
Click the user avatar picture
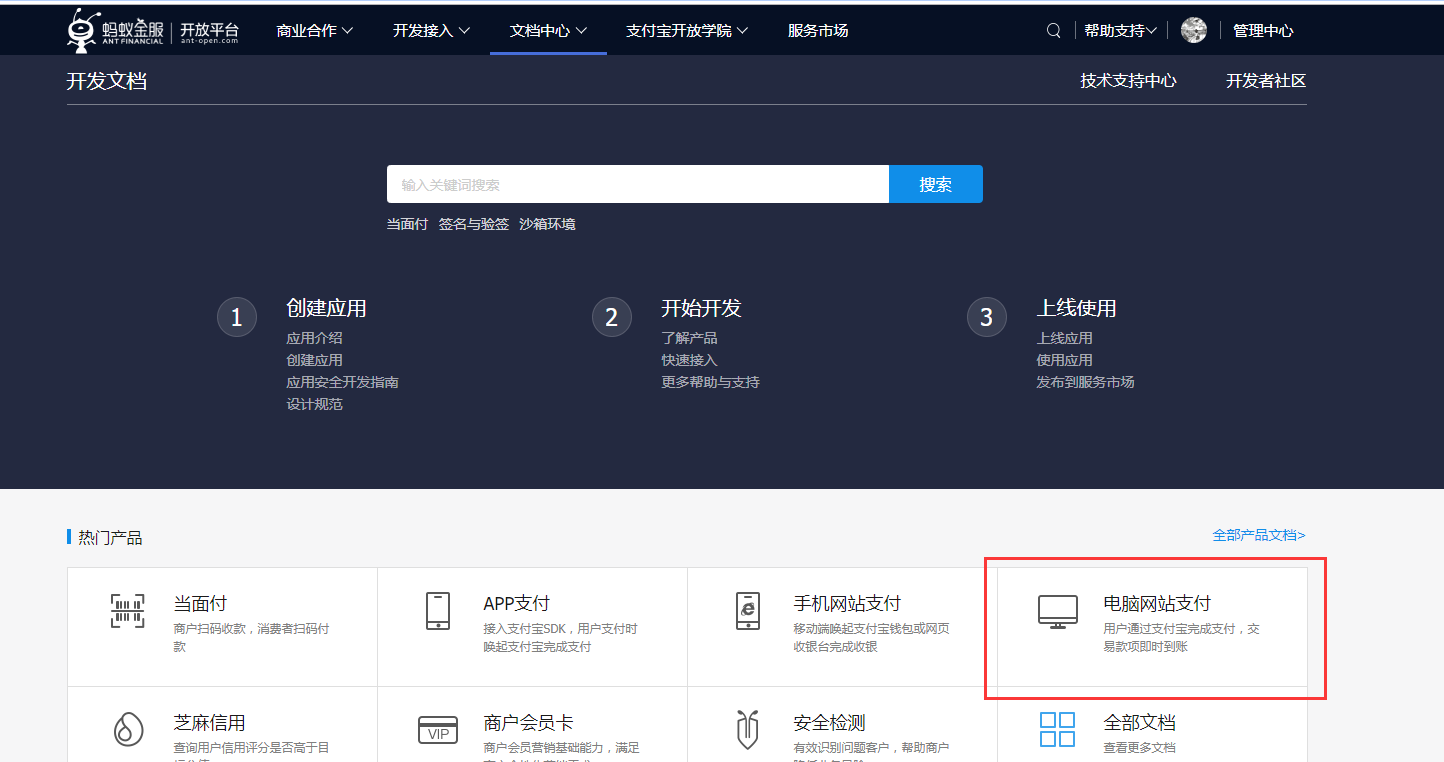(1193, 30)
